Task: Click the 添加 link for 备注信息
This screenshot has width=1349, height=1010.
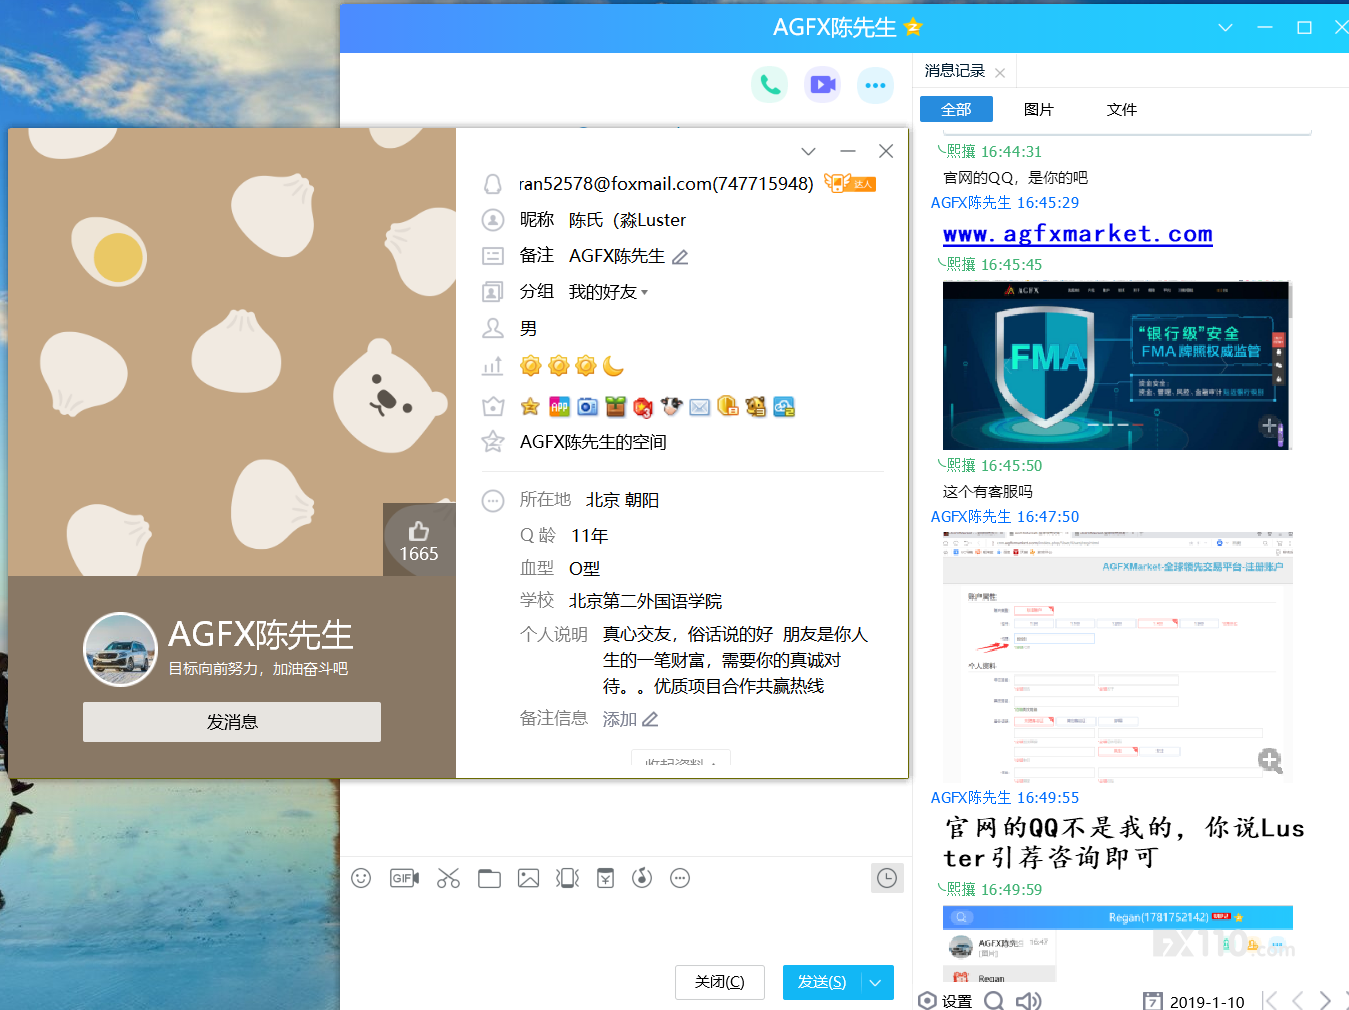Action: click(620, 719)
